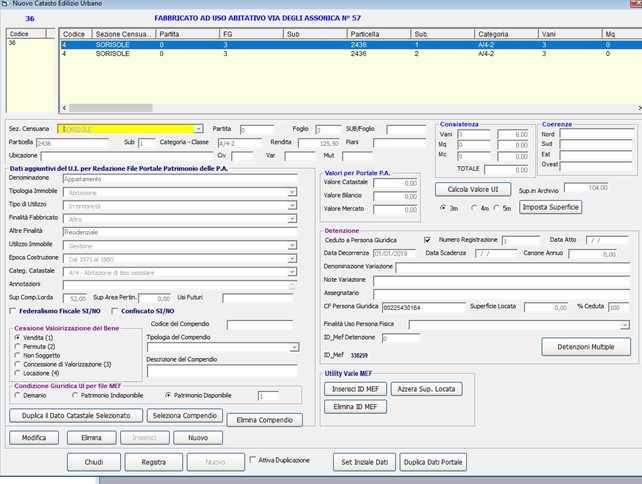Click the Categoria column header
The height and width of the screenshot is (484, 642).
click(506, 34)
